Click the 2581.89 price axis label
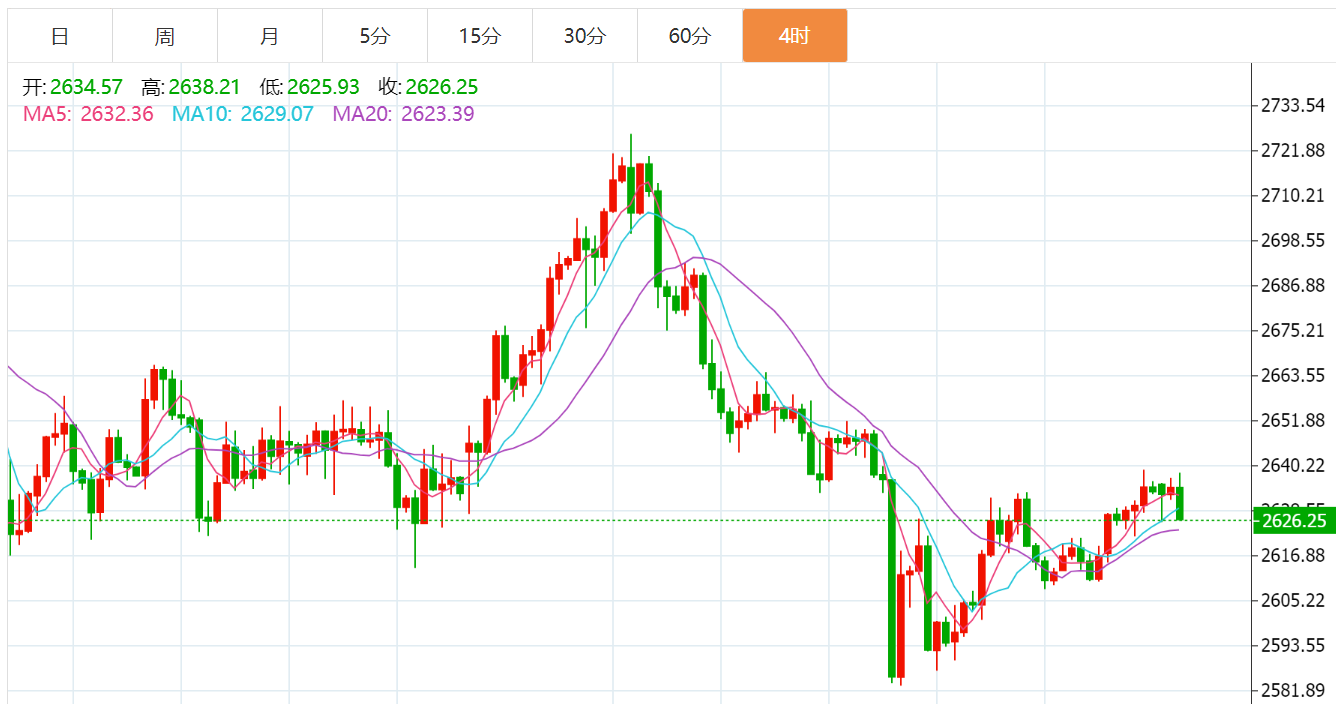 [1293, 690]
